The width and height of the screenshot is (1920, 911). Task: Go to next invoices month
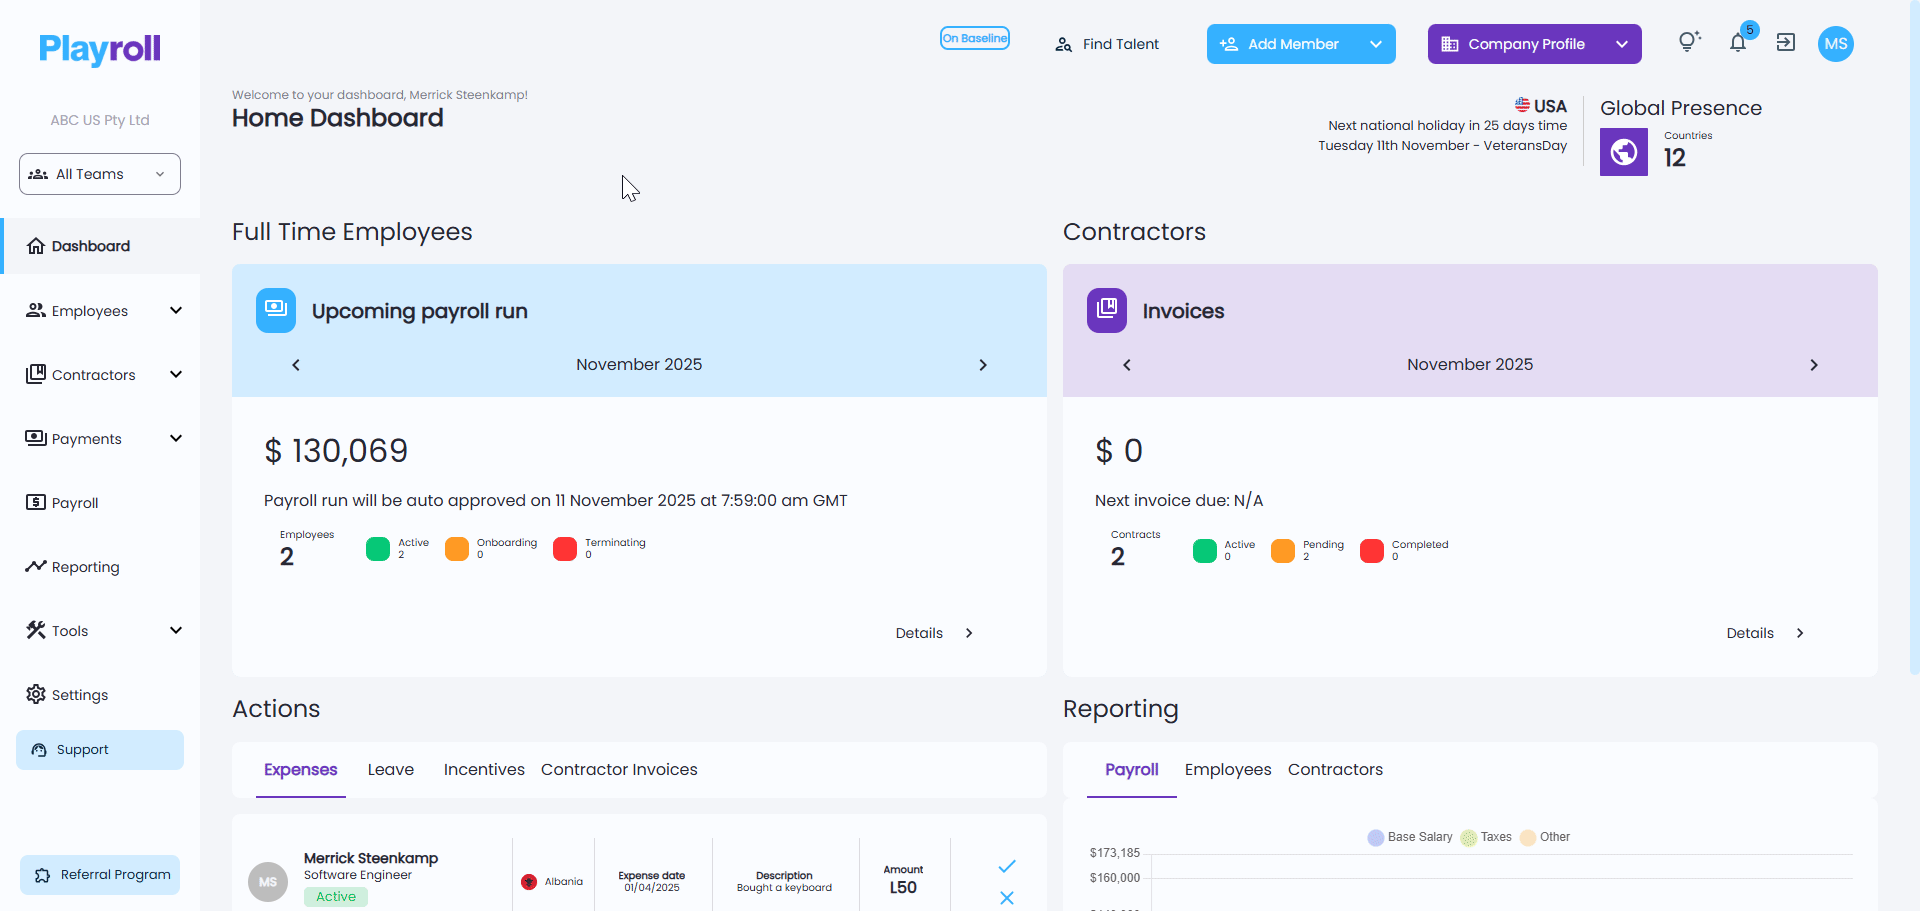(x=1814, y=365)
